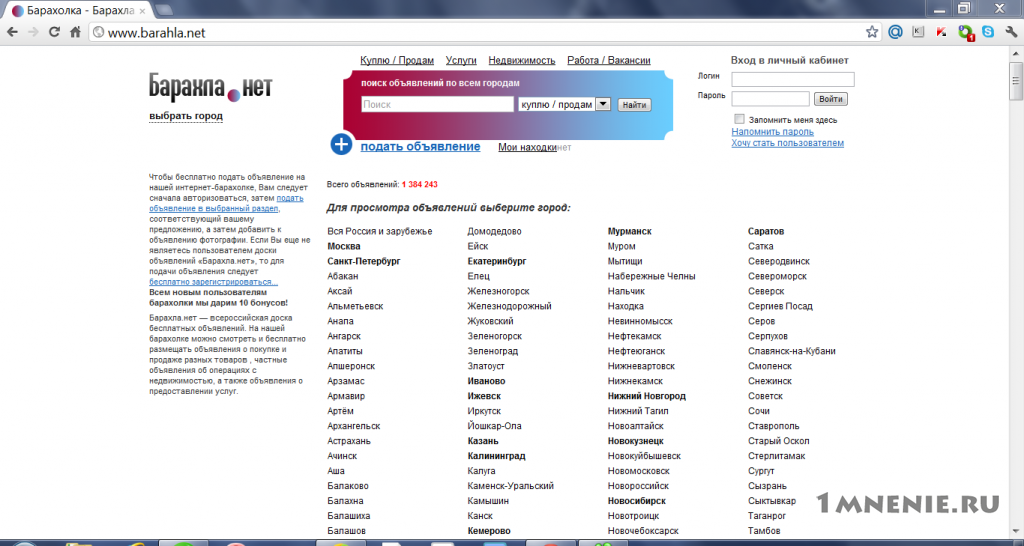Select city 'Каменск-Уральский'

point(511,486)
